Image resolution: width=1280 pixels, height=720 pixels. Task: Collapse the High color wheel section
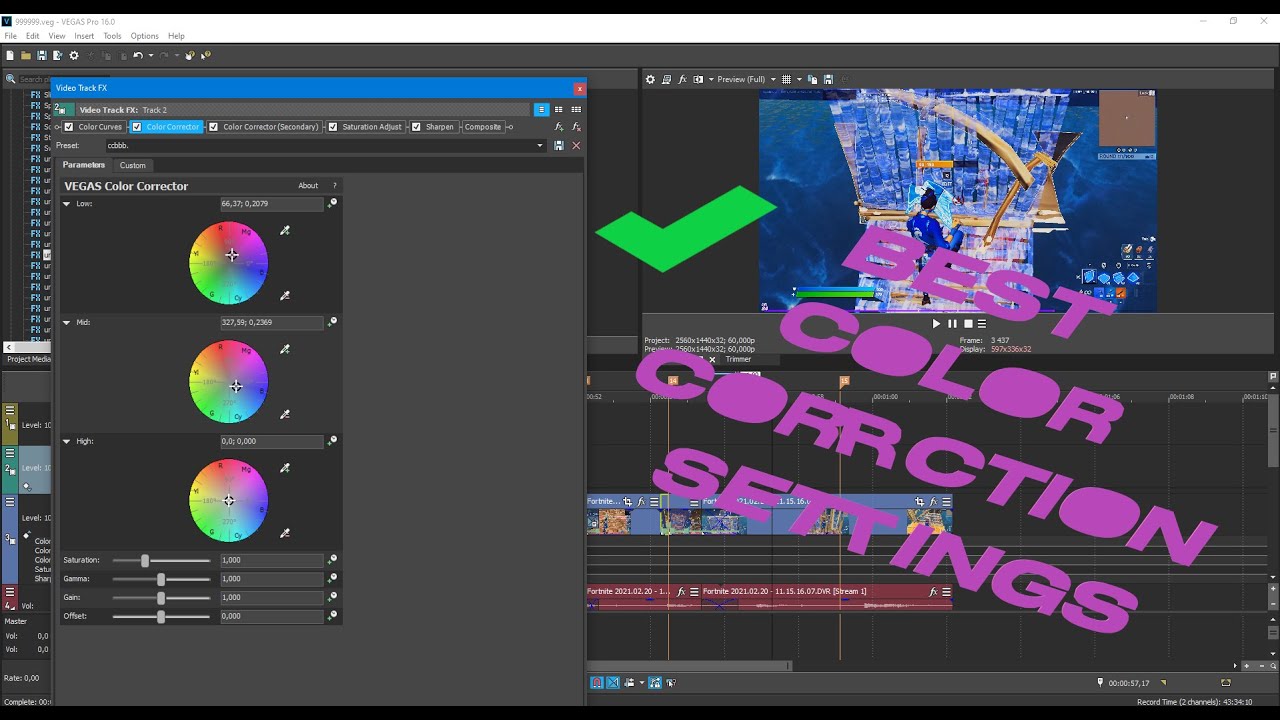(67, 441)
